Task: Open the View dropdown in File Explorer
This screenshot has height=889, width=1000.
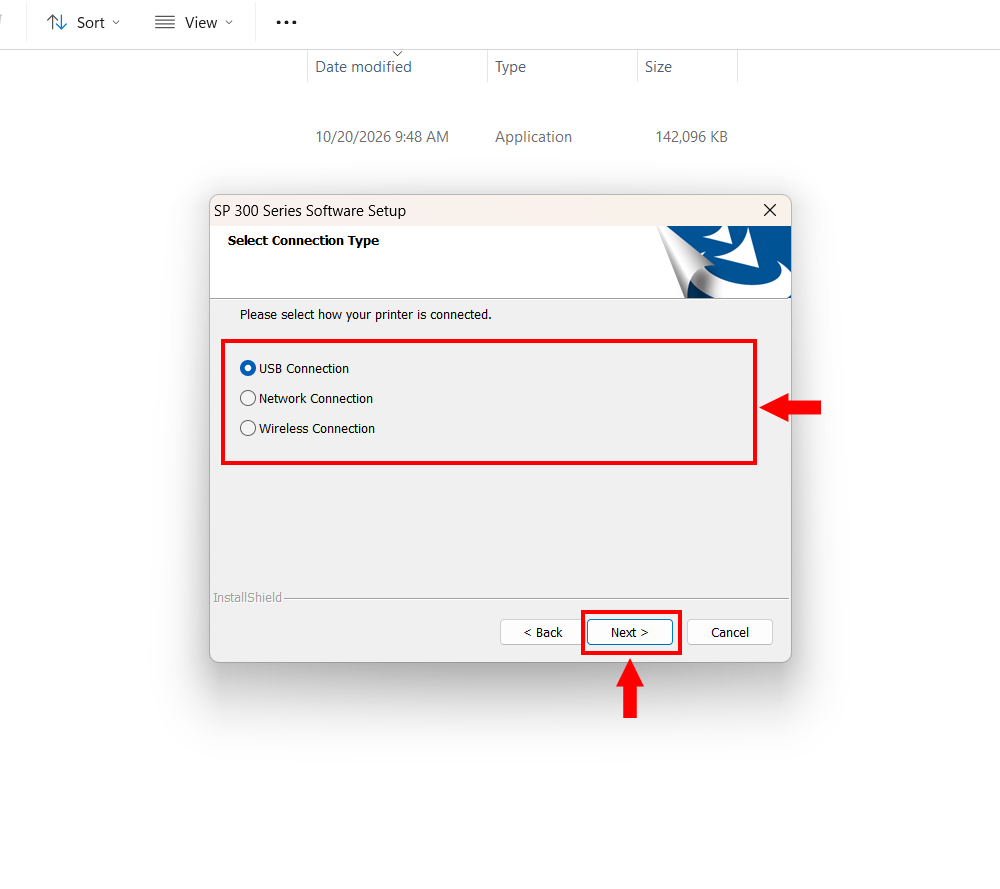Action: pyautogui.click(x=194, y=22)
